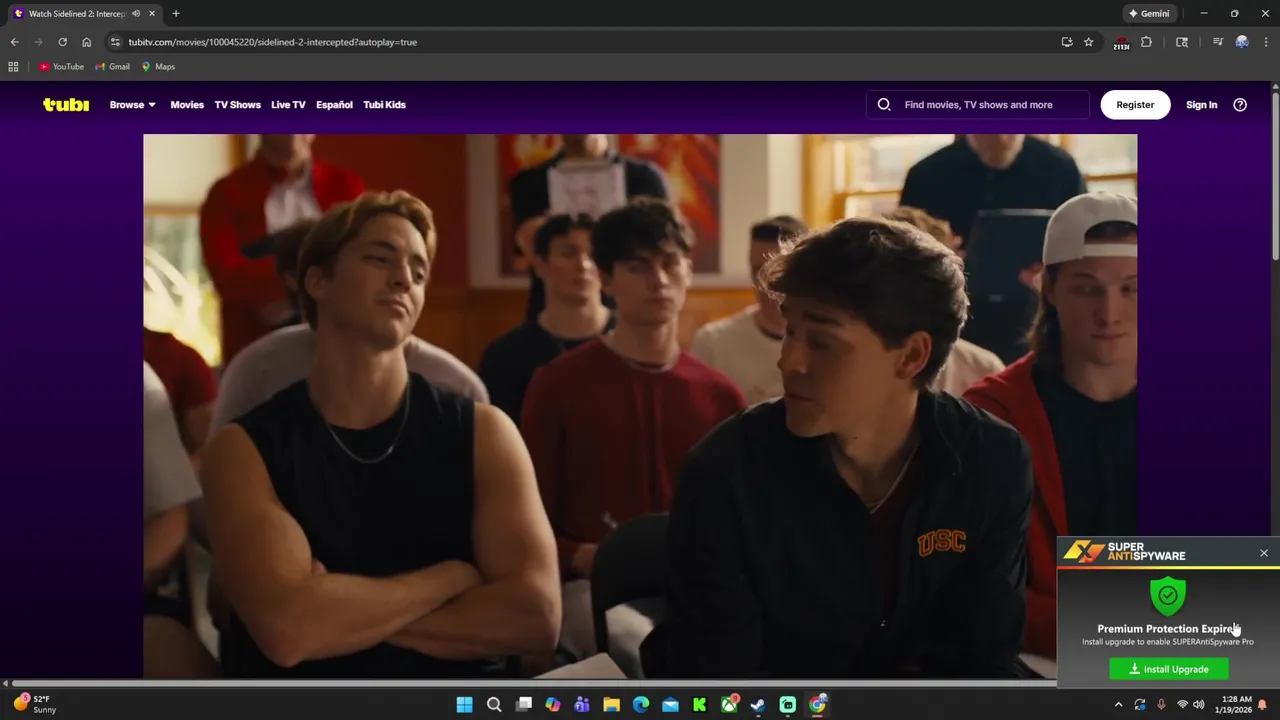Click the horizontal scrollbar at page bottom
1280x720 pixels.
pyautogui.click(x=532, y=683)
